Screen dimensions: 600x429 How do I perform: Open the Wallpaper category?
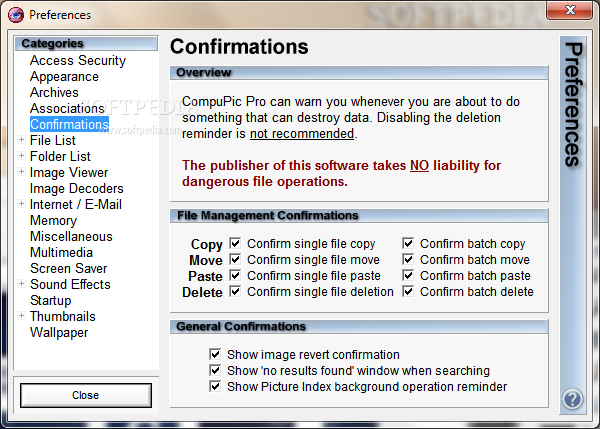click(x=59, y=333)
